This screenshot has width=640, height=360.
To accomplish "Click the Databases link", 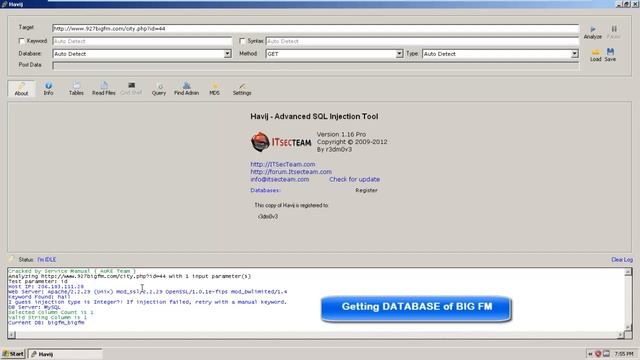I will coord(265,190).
